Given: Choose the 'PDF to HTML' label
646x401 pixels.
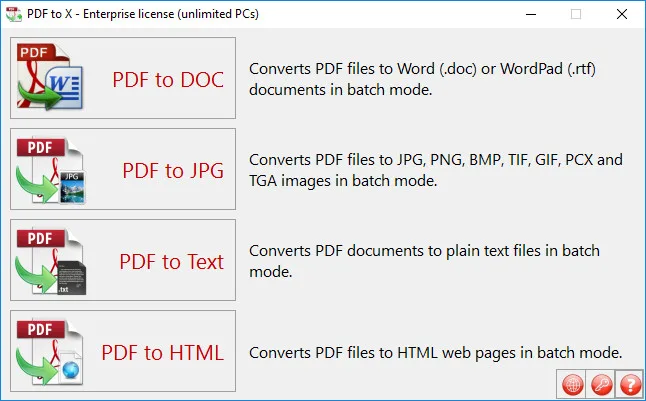Looking at the screenshot, I should click(x=163, y=353).
